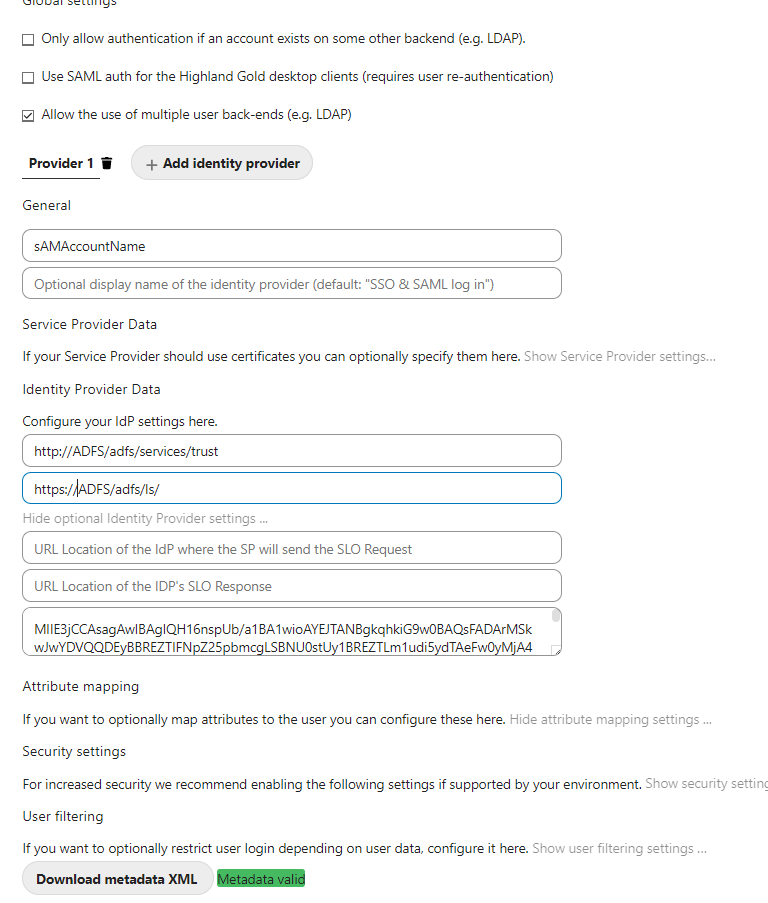Hide attribute mapping settings

click(612, 719)
